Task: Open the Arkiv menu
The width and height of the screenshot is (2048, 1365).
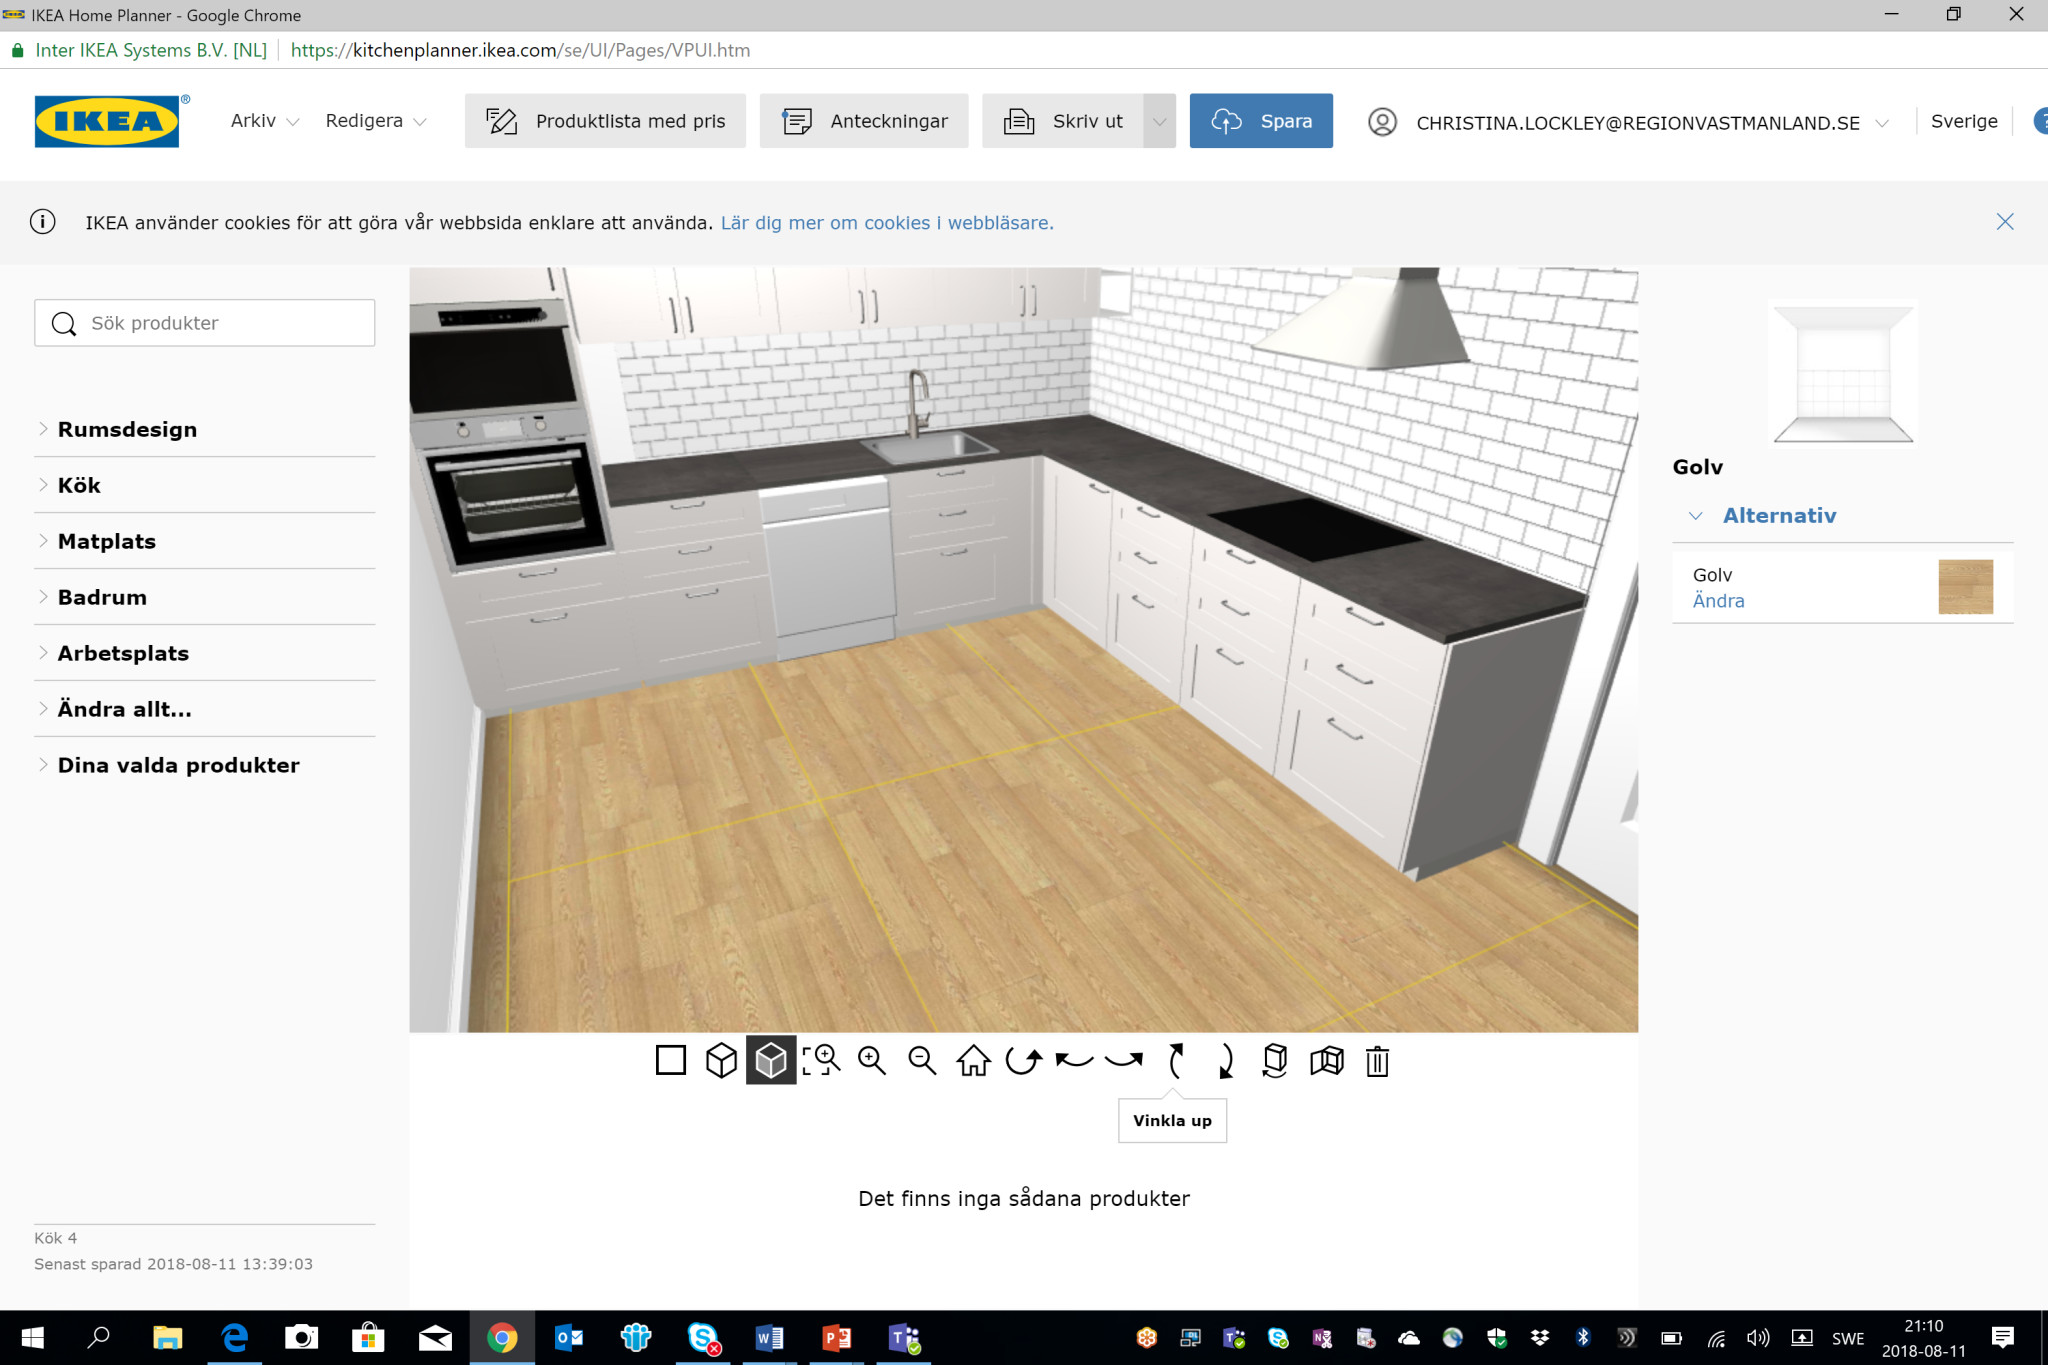Action: pos(264,121)
